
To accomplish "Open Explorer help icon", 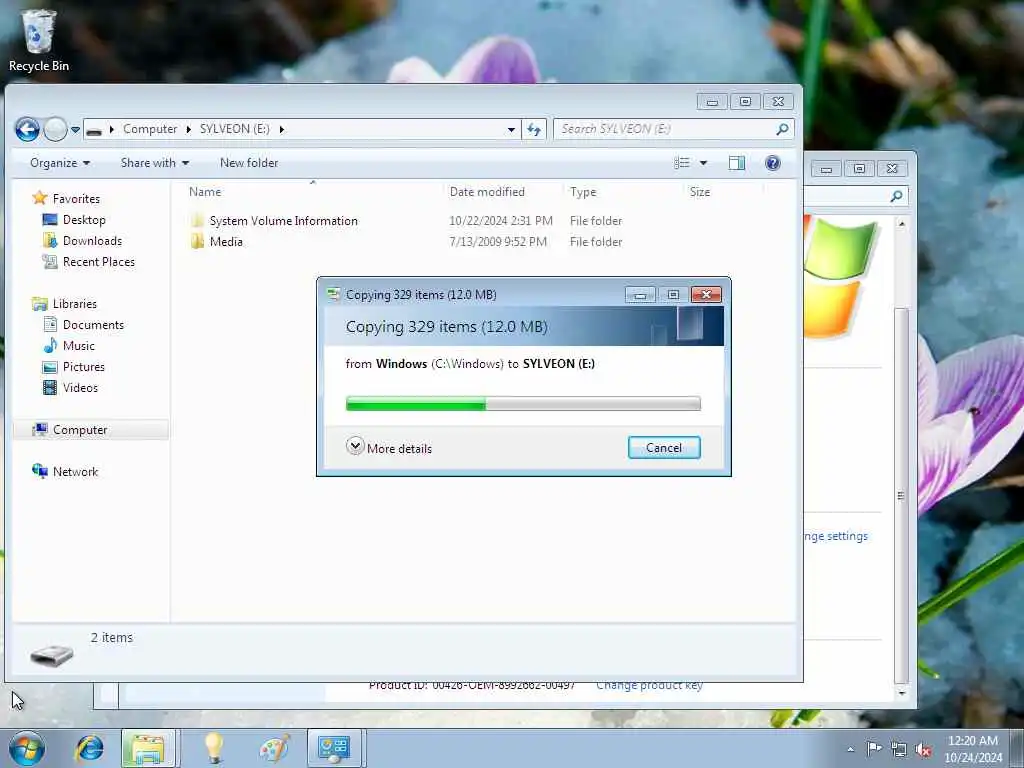I will [x=773, y=163].
